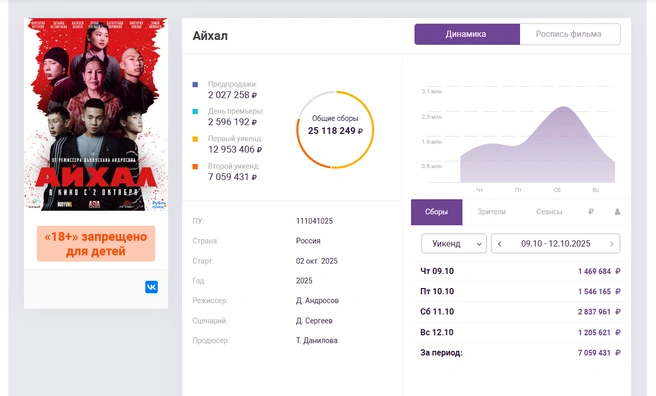Click the country value Россия
The image size is (656, 396).
click(308, 241)
